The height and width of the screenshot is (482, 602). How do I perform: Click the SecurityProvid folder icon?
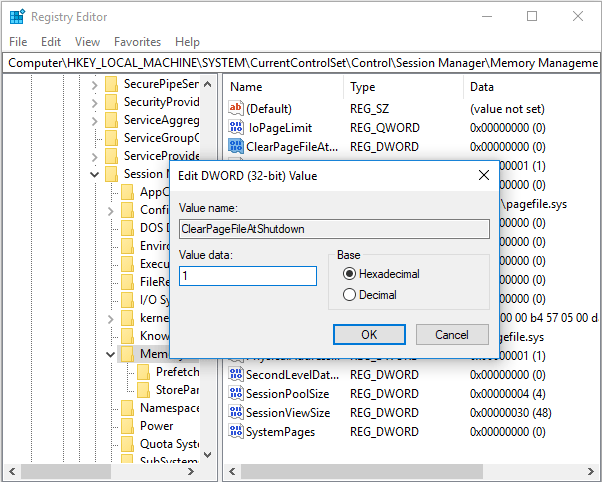click(111, 102)
